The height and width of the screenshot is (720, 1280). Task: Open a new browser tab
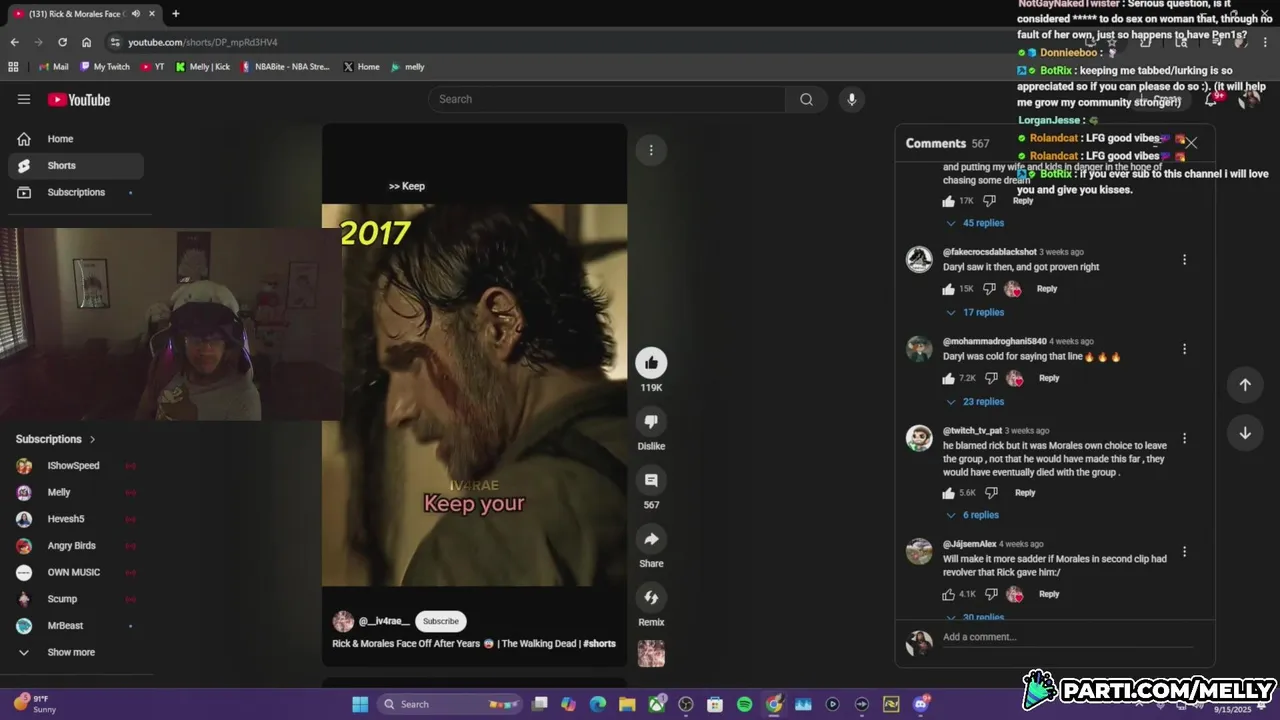(176, 14)
